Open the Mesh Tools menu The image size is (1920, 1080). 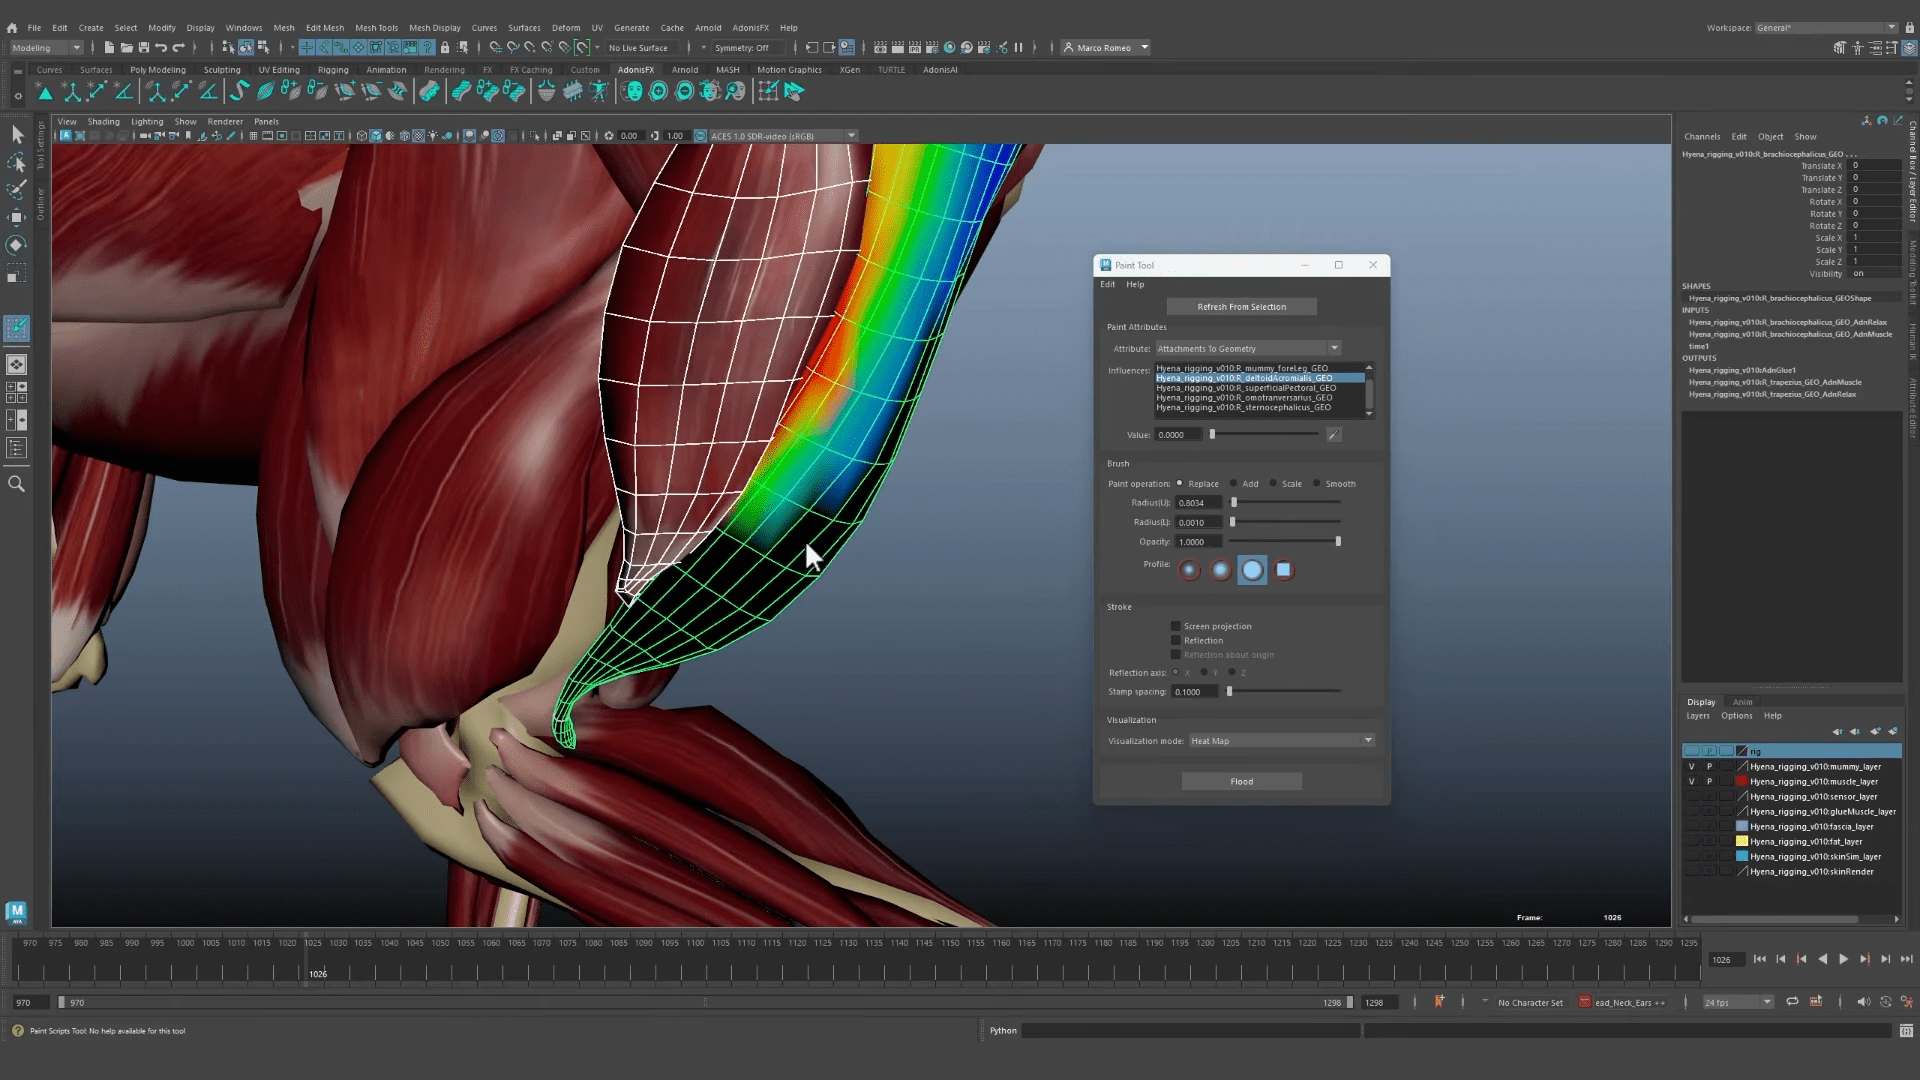tap(376, 27)
